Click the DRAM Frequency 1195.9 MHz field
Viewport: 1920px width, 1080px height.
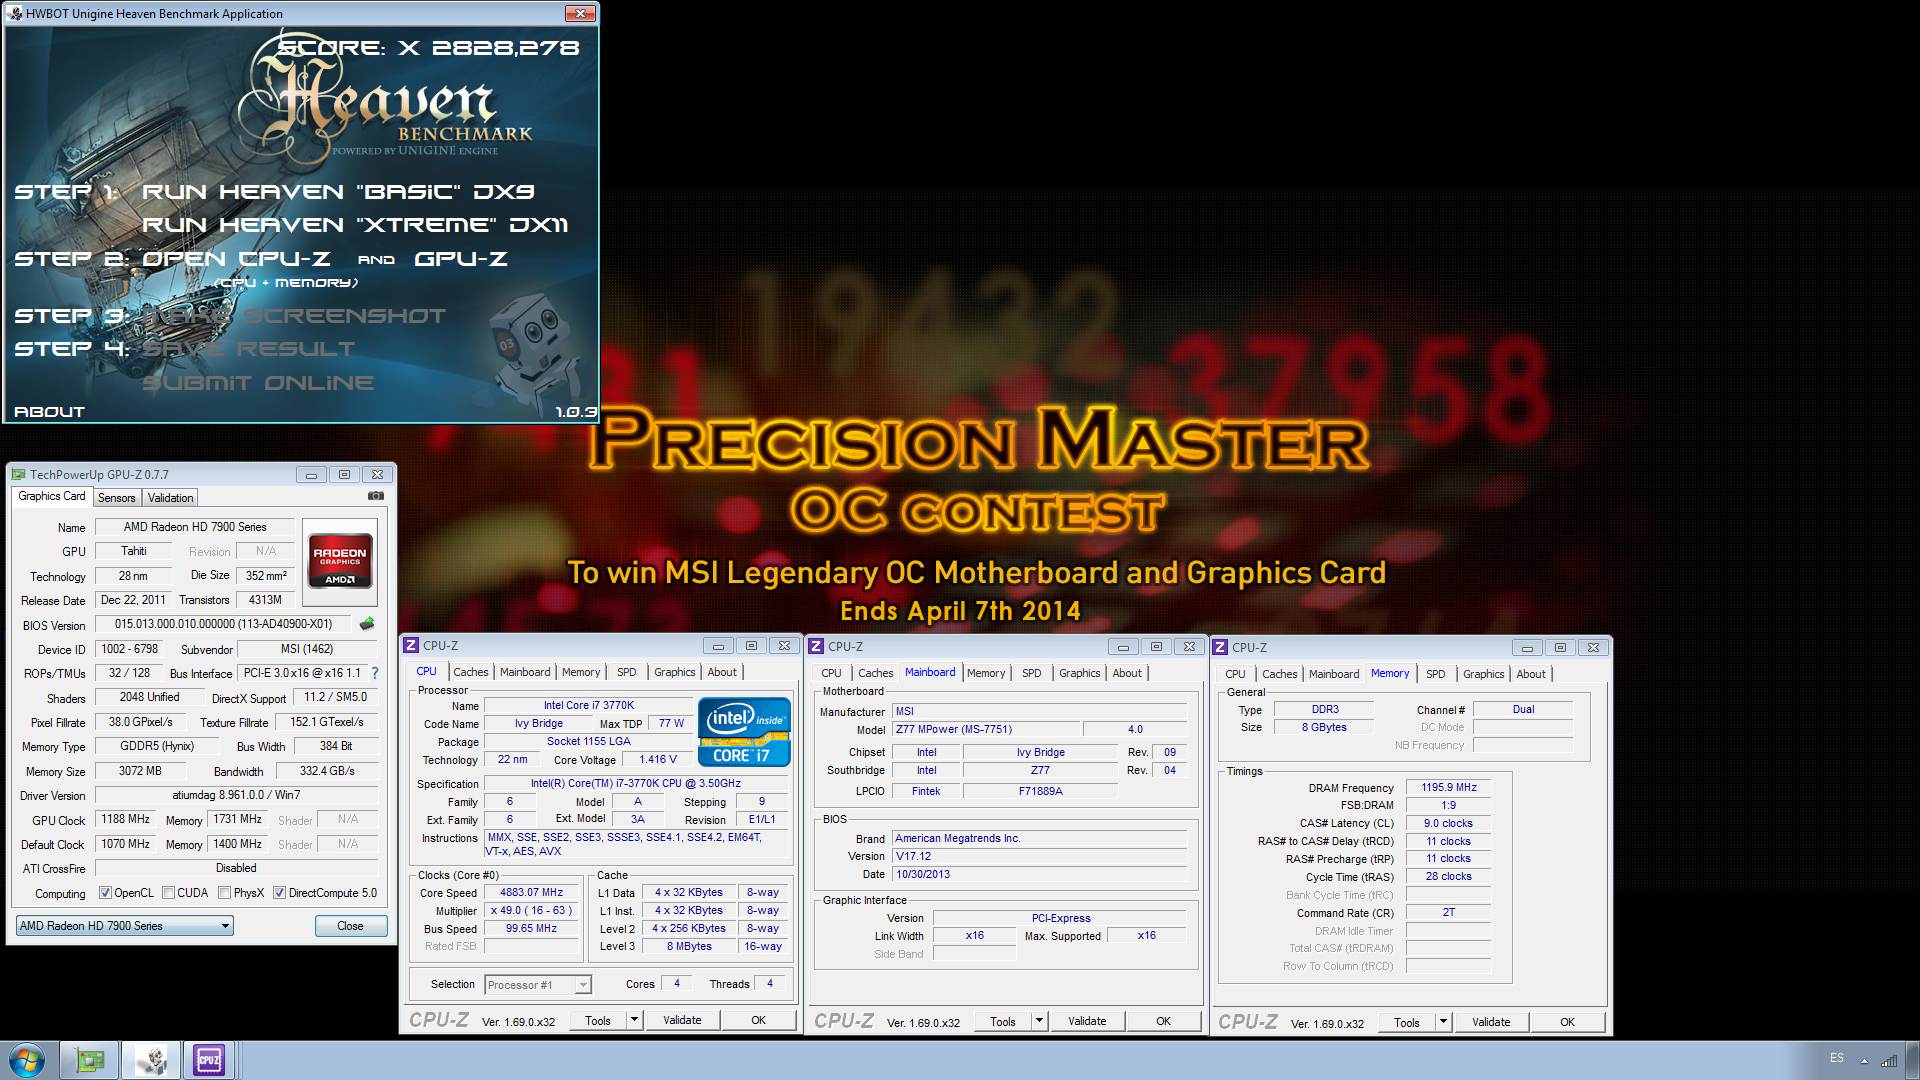coord(1449,788)
